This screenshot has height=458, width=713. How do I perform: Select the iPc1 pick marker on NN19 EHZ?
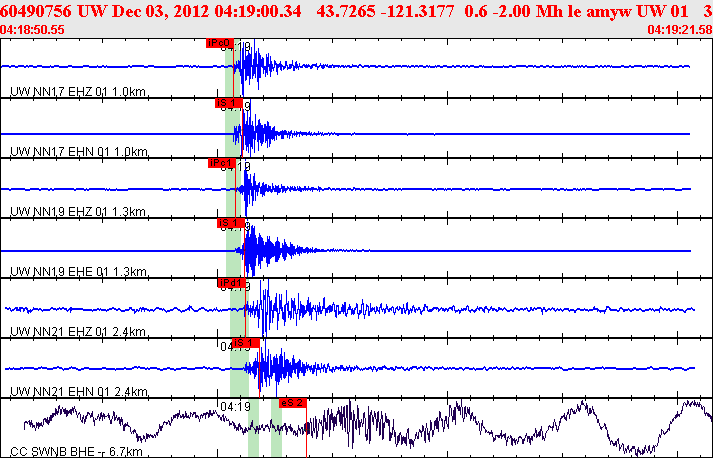pos(220,163)
